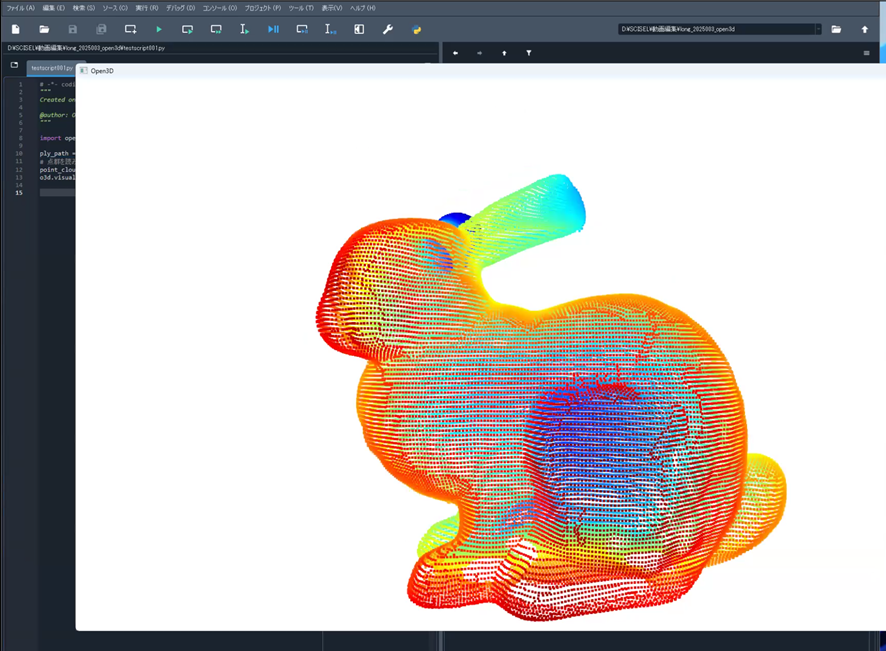Run the current cell

coord(188,29)
